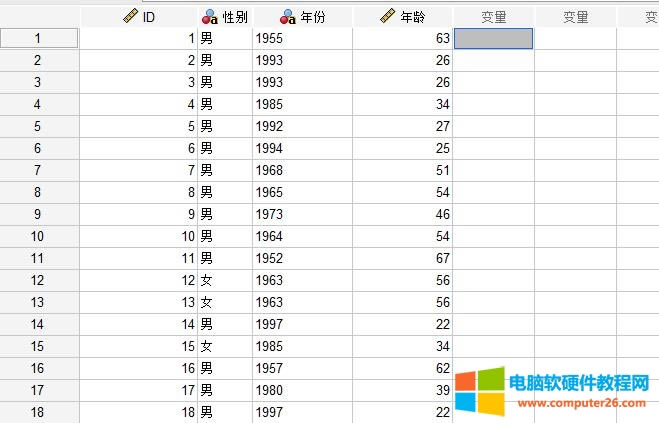Screen dimensions: 659x423
Task: Click the 电脑软硬件教程网 watermark title
Action: coord(580,383)
